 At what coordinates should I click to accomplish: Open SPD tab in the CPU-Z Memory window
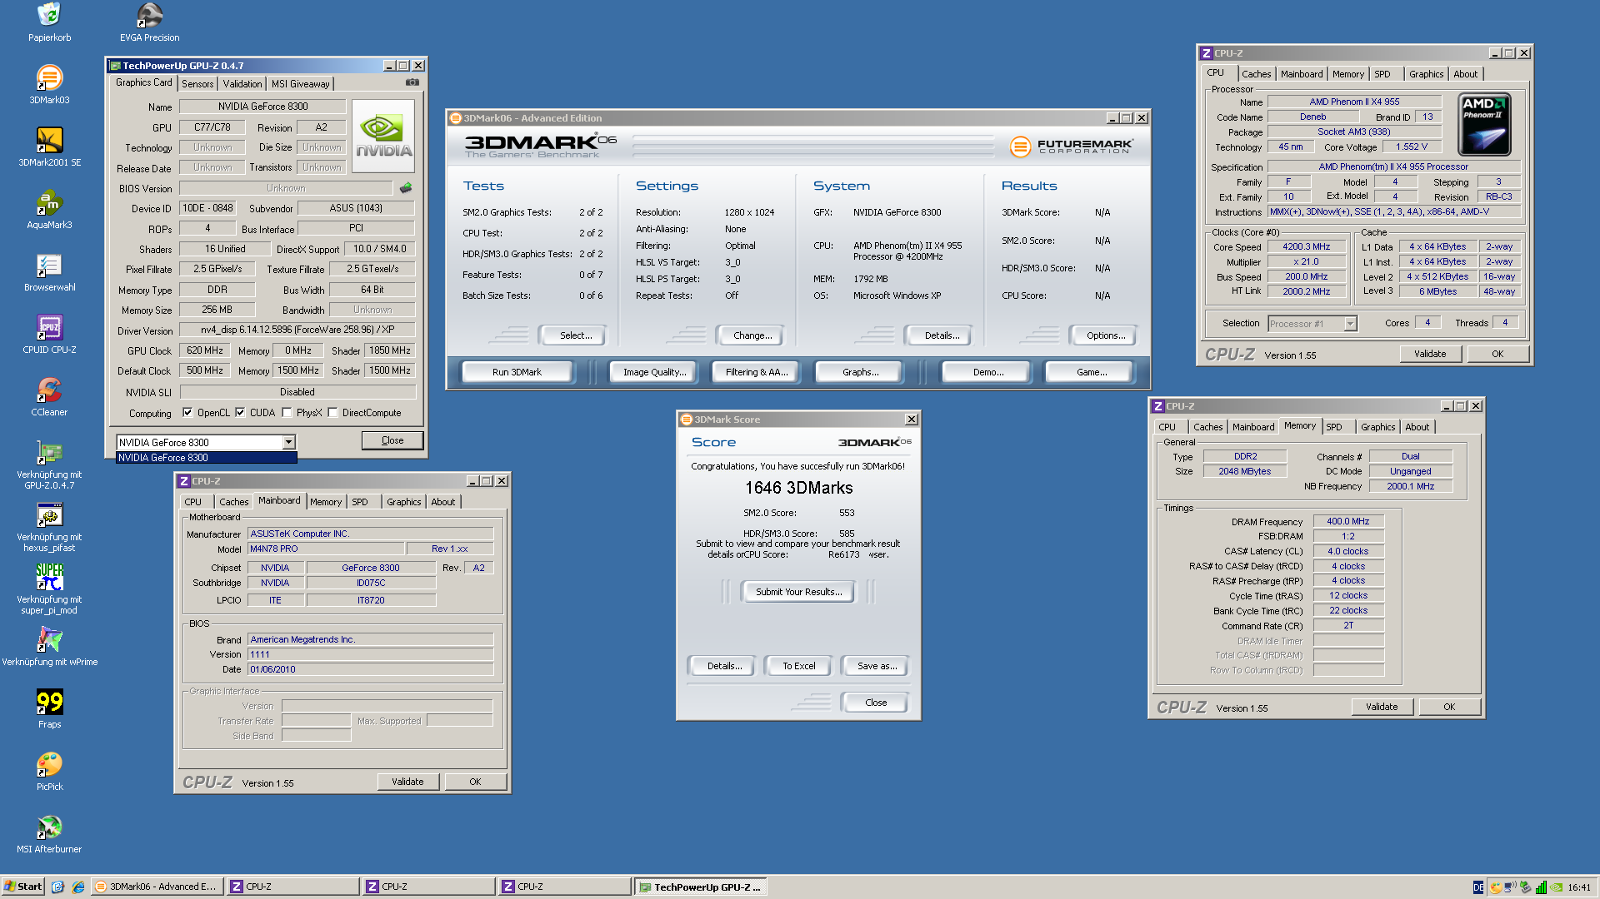point(1334,427)
